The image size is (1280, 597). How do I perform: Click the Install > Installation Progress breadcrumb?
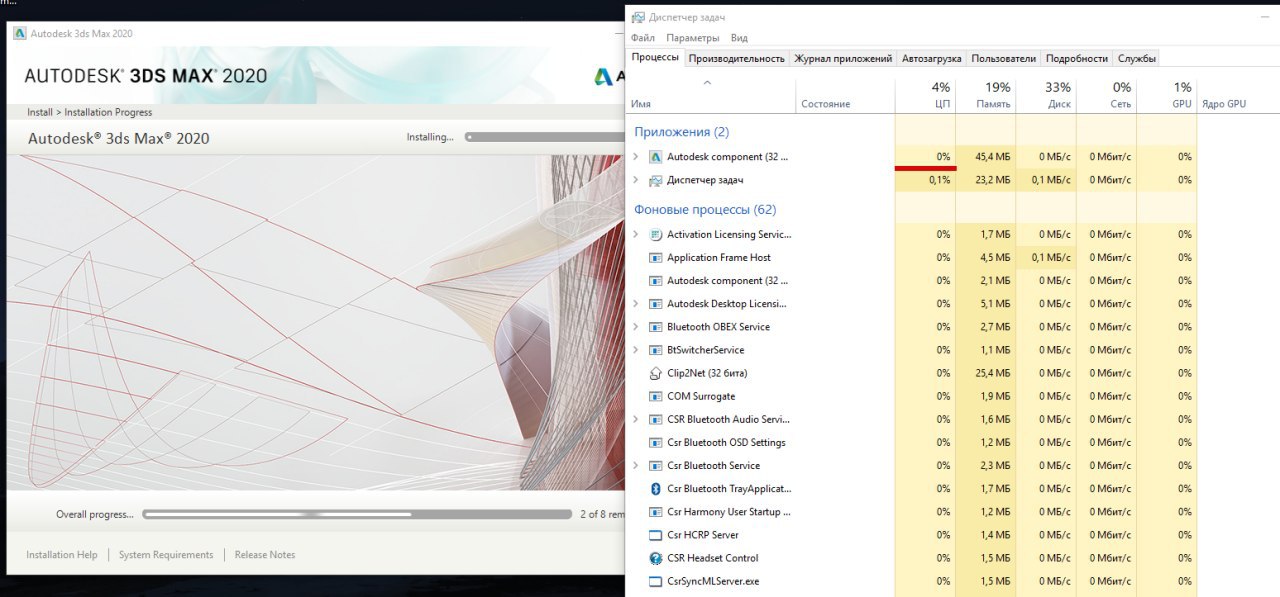(89, 112)
